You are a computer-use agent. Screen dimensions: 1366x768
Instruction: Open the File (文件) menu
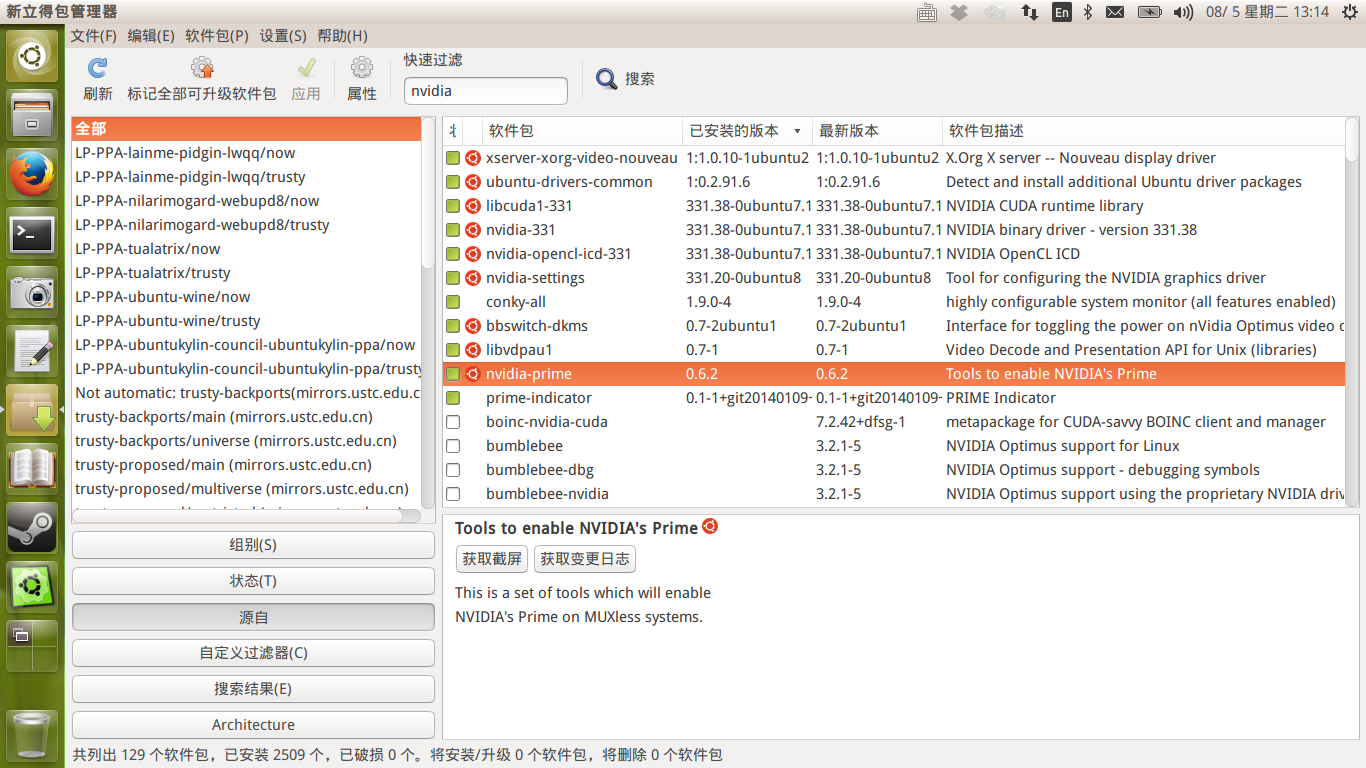click(x=94, y=35)
